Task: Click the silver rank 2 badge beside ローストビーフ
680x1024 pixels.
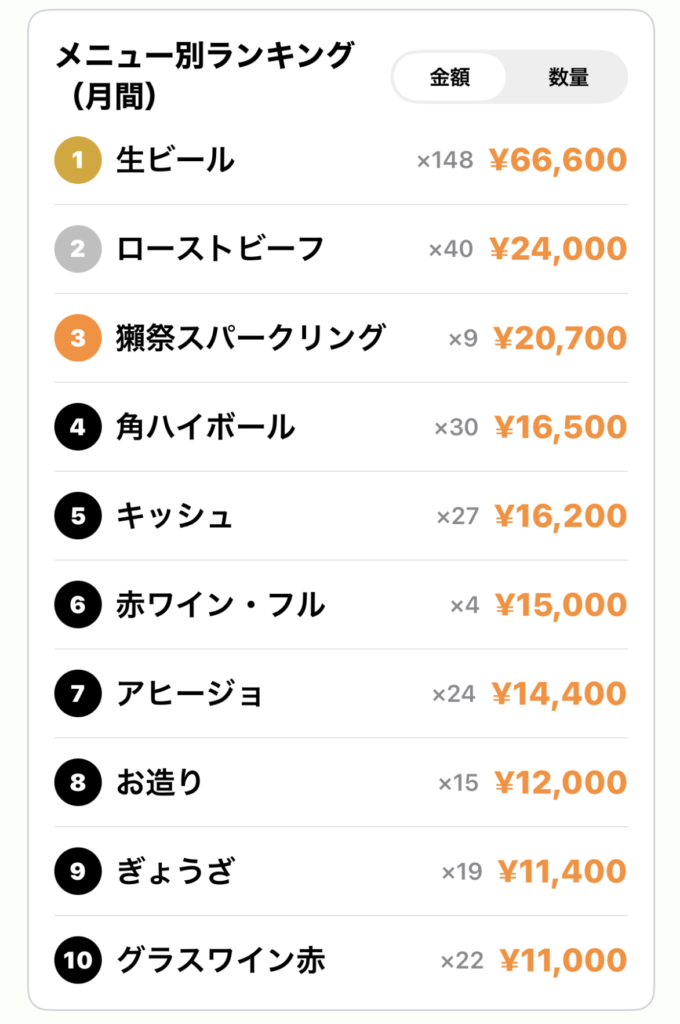Action: 77,249
